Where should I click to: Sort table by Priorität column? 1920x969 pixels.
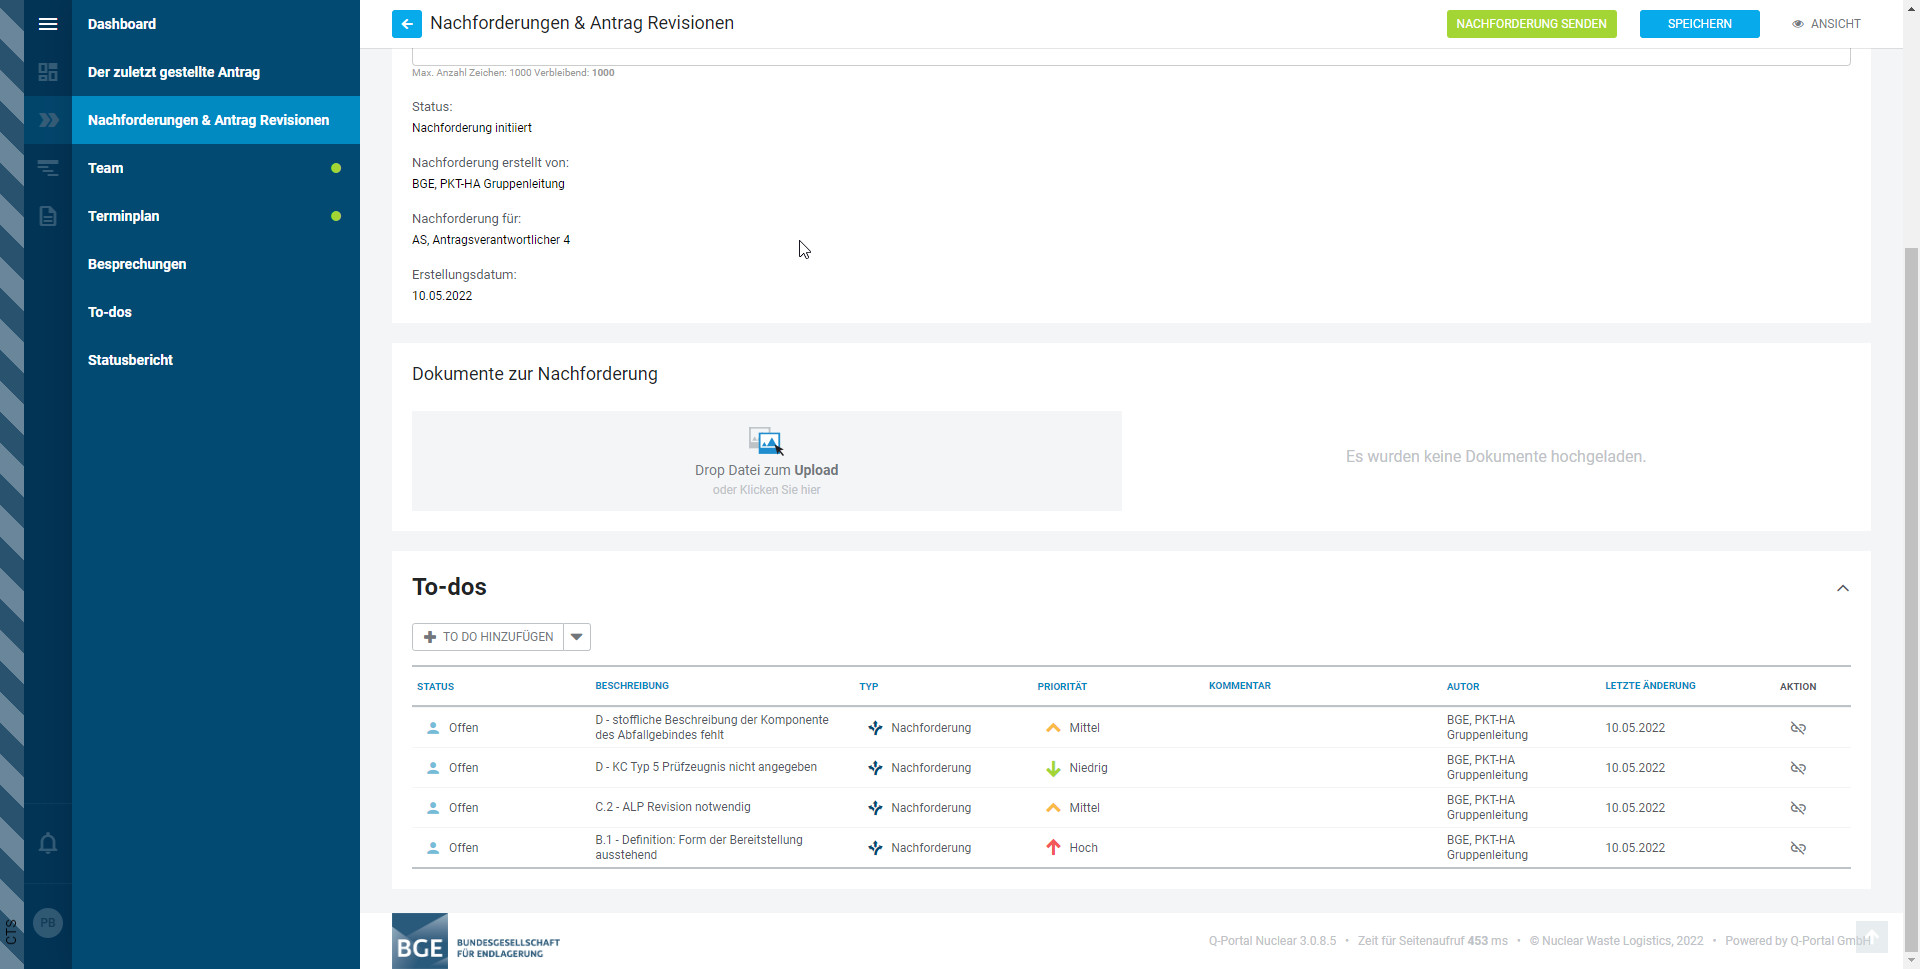point(1061,687)
